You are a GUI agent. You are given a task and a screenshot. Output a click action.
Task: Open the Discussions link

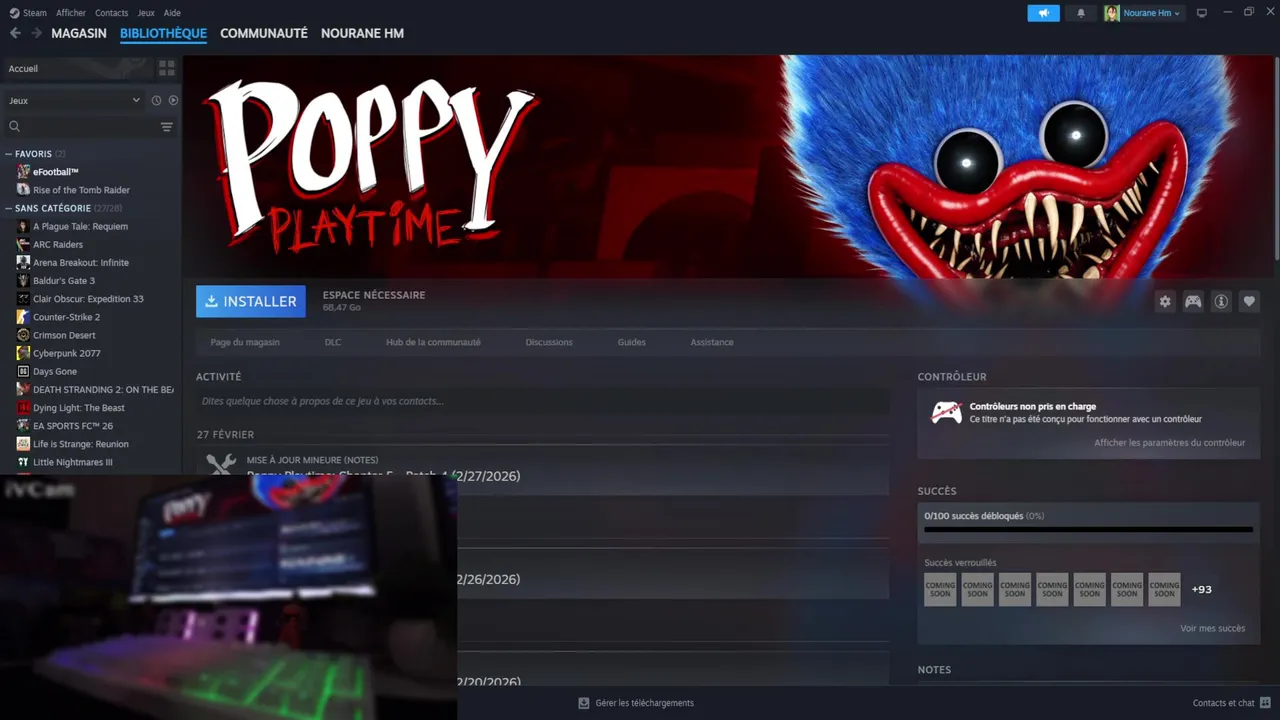pos(549,342)
